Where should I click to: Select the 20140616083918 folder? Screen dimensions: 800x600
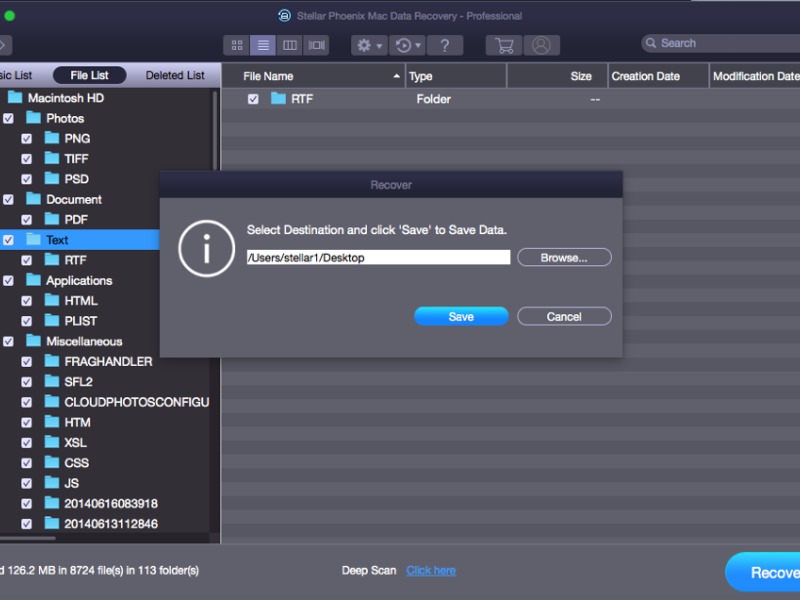pos(111,504)
